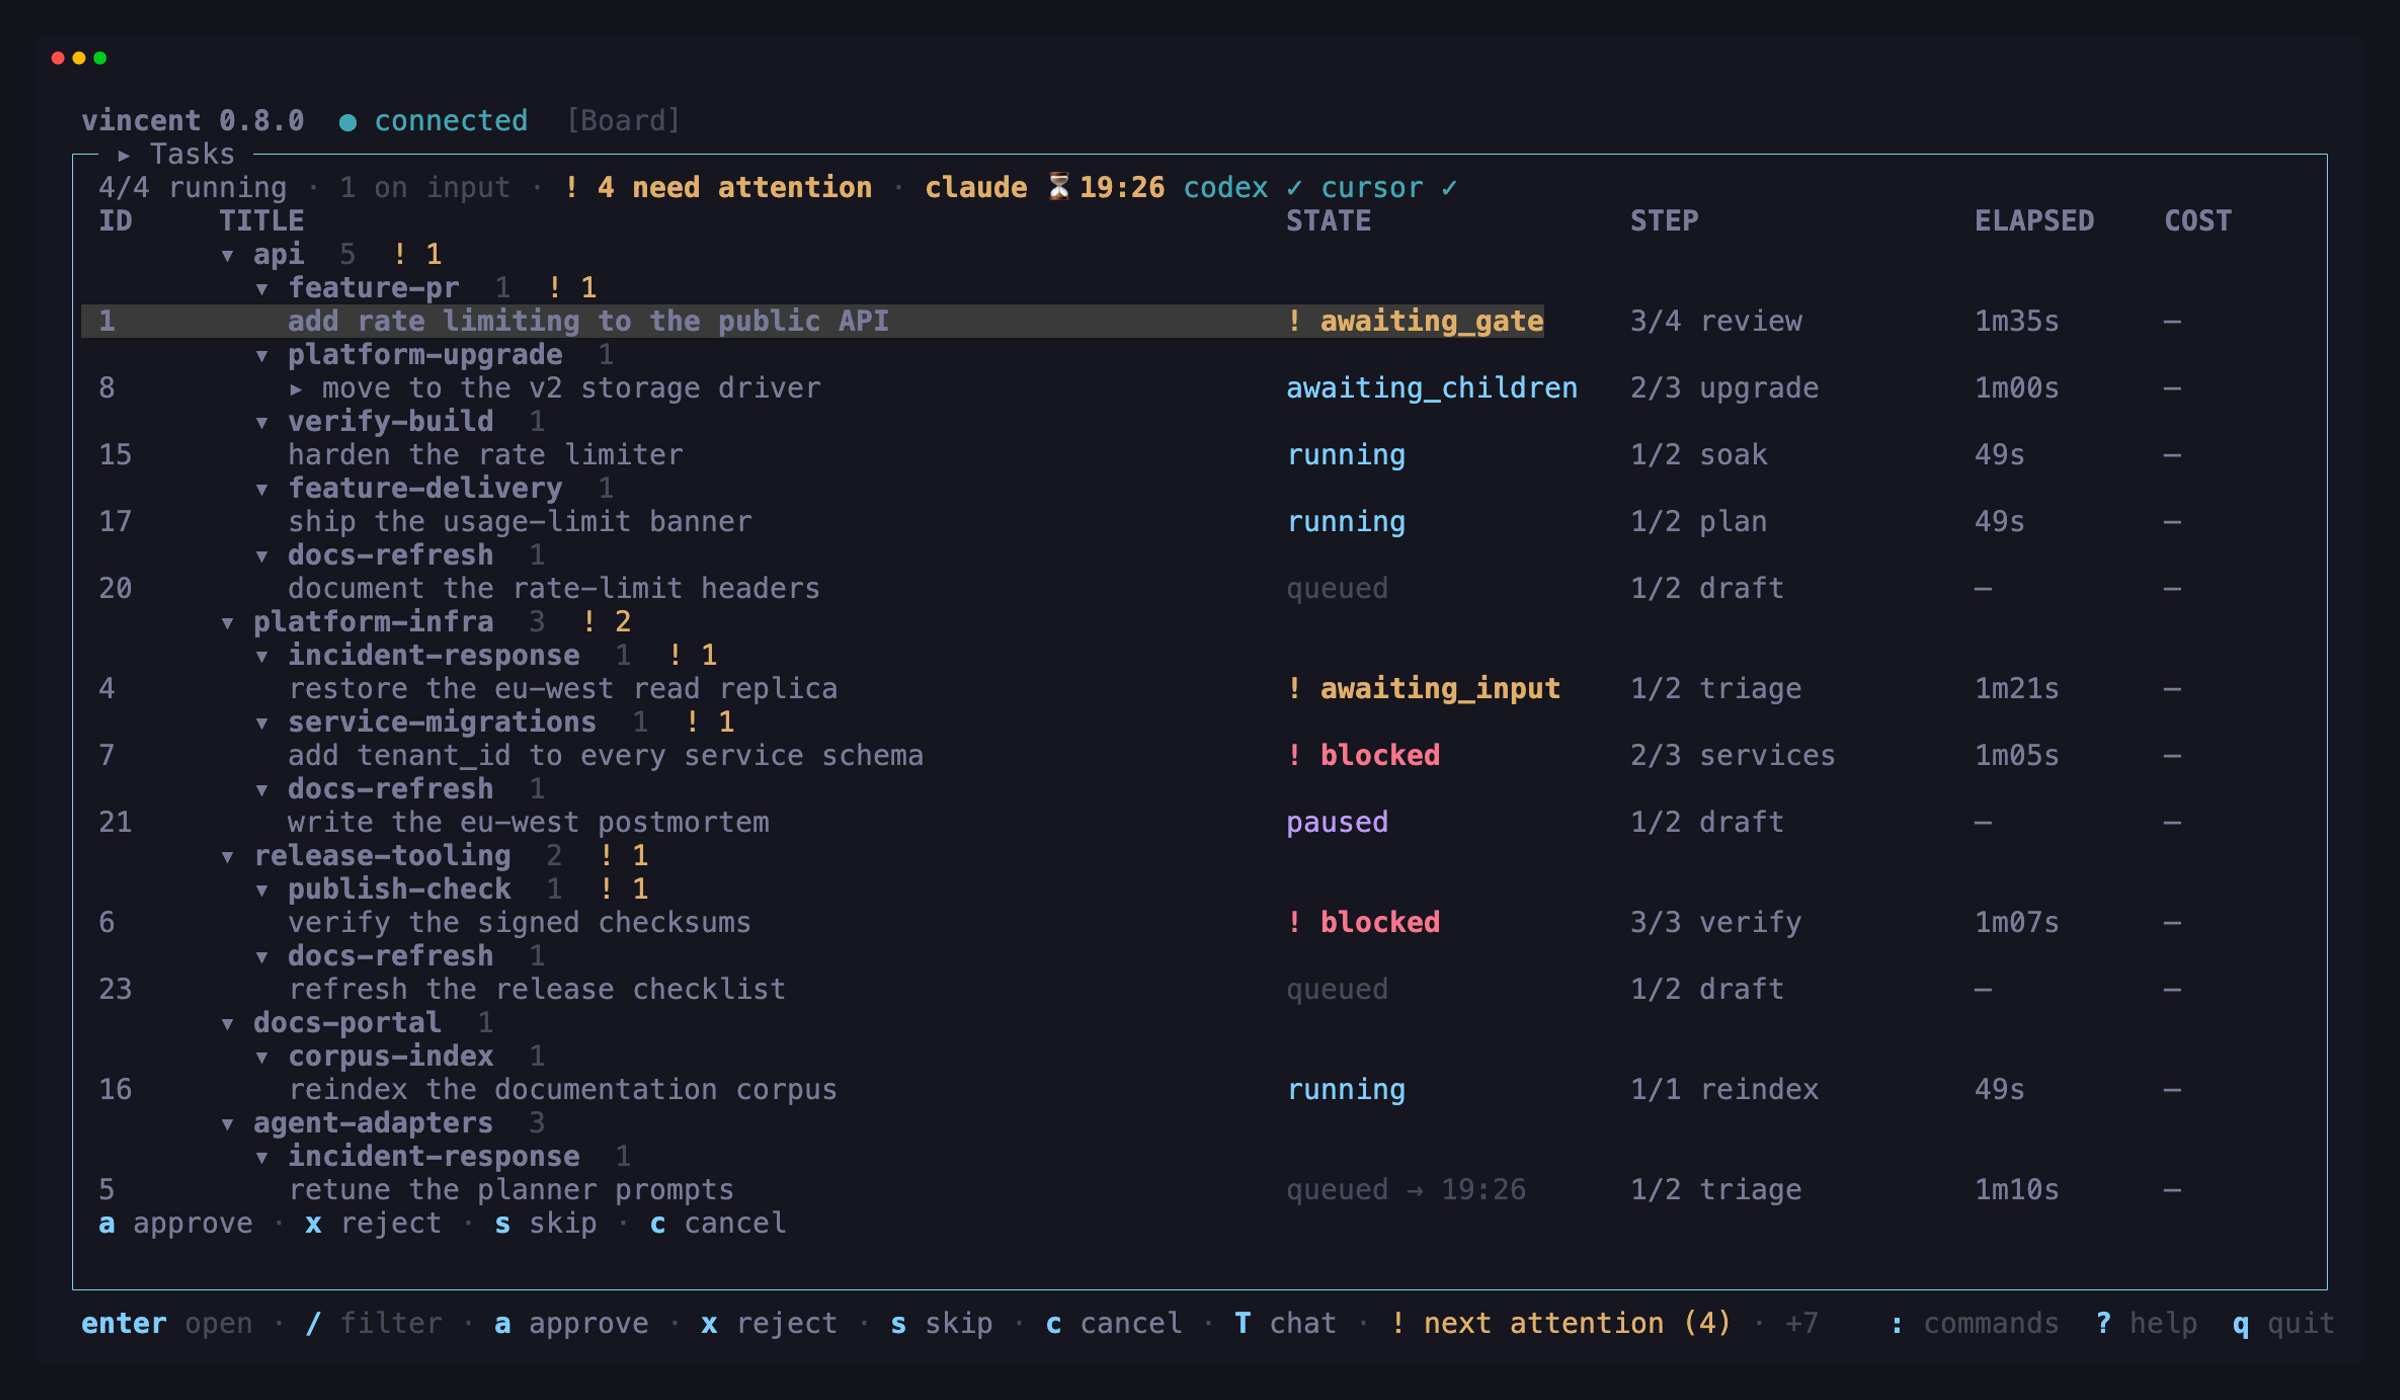This screenshot has height=1400, width=2400.
Task: Collapse the service-migrations subgroup
Action: click(x=262, y=723)
